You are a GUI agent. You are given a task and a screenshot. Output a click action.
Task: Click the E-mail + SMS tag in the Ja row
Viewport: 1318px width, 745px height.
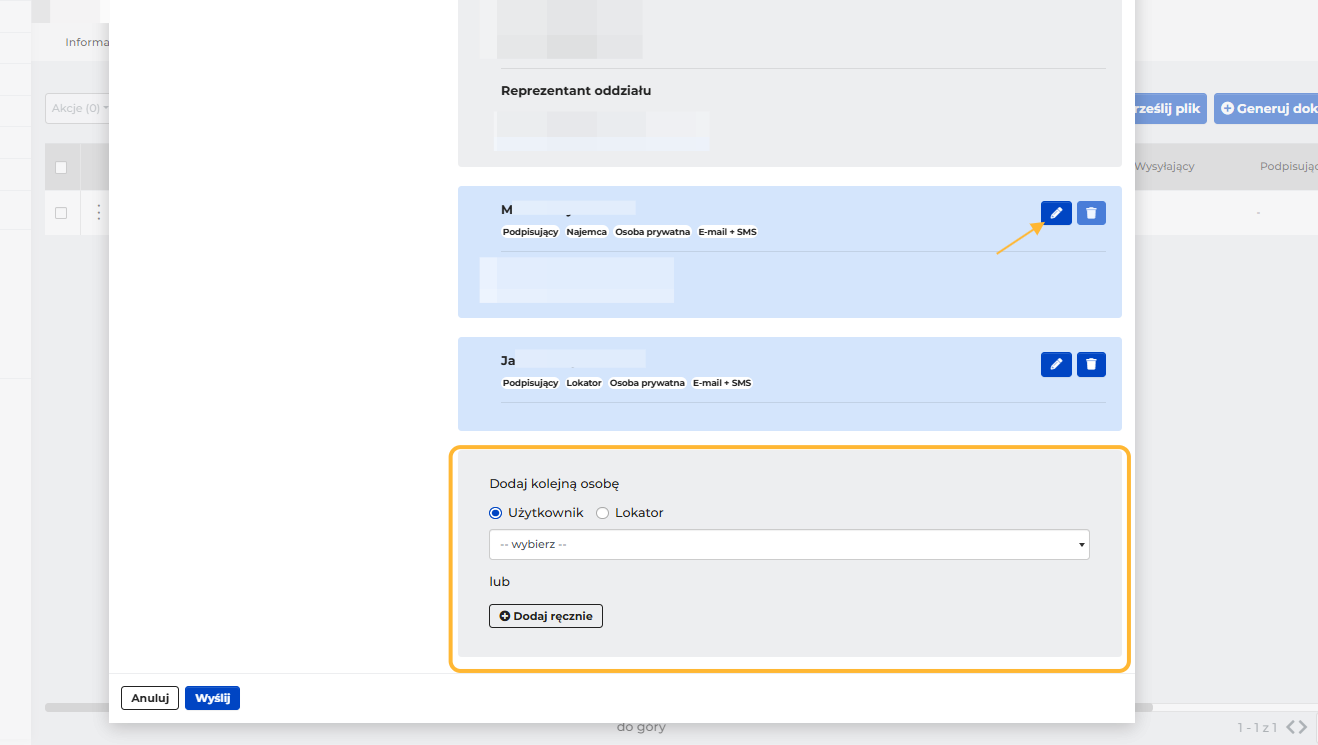[722, 383]
